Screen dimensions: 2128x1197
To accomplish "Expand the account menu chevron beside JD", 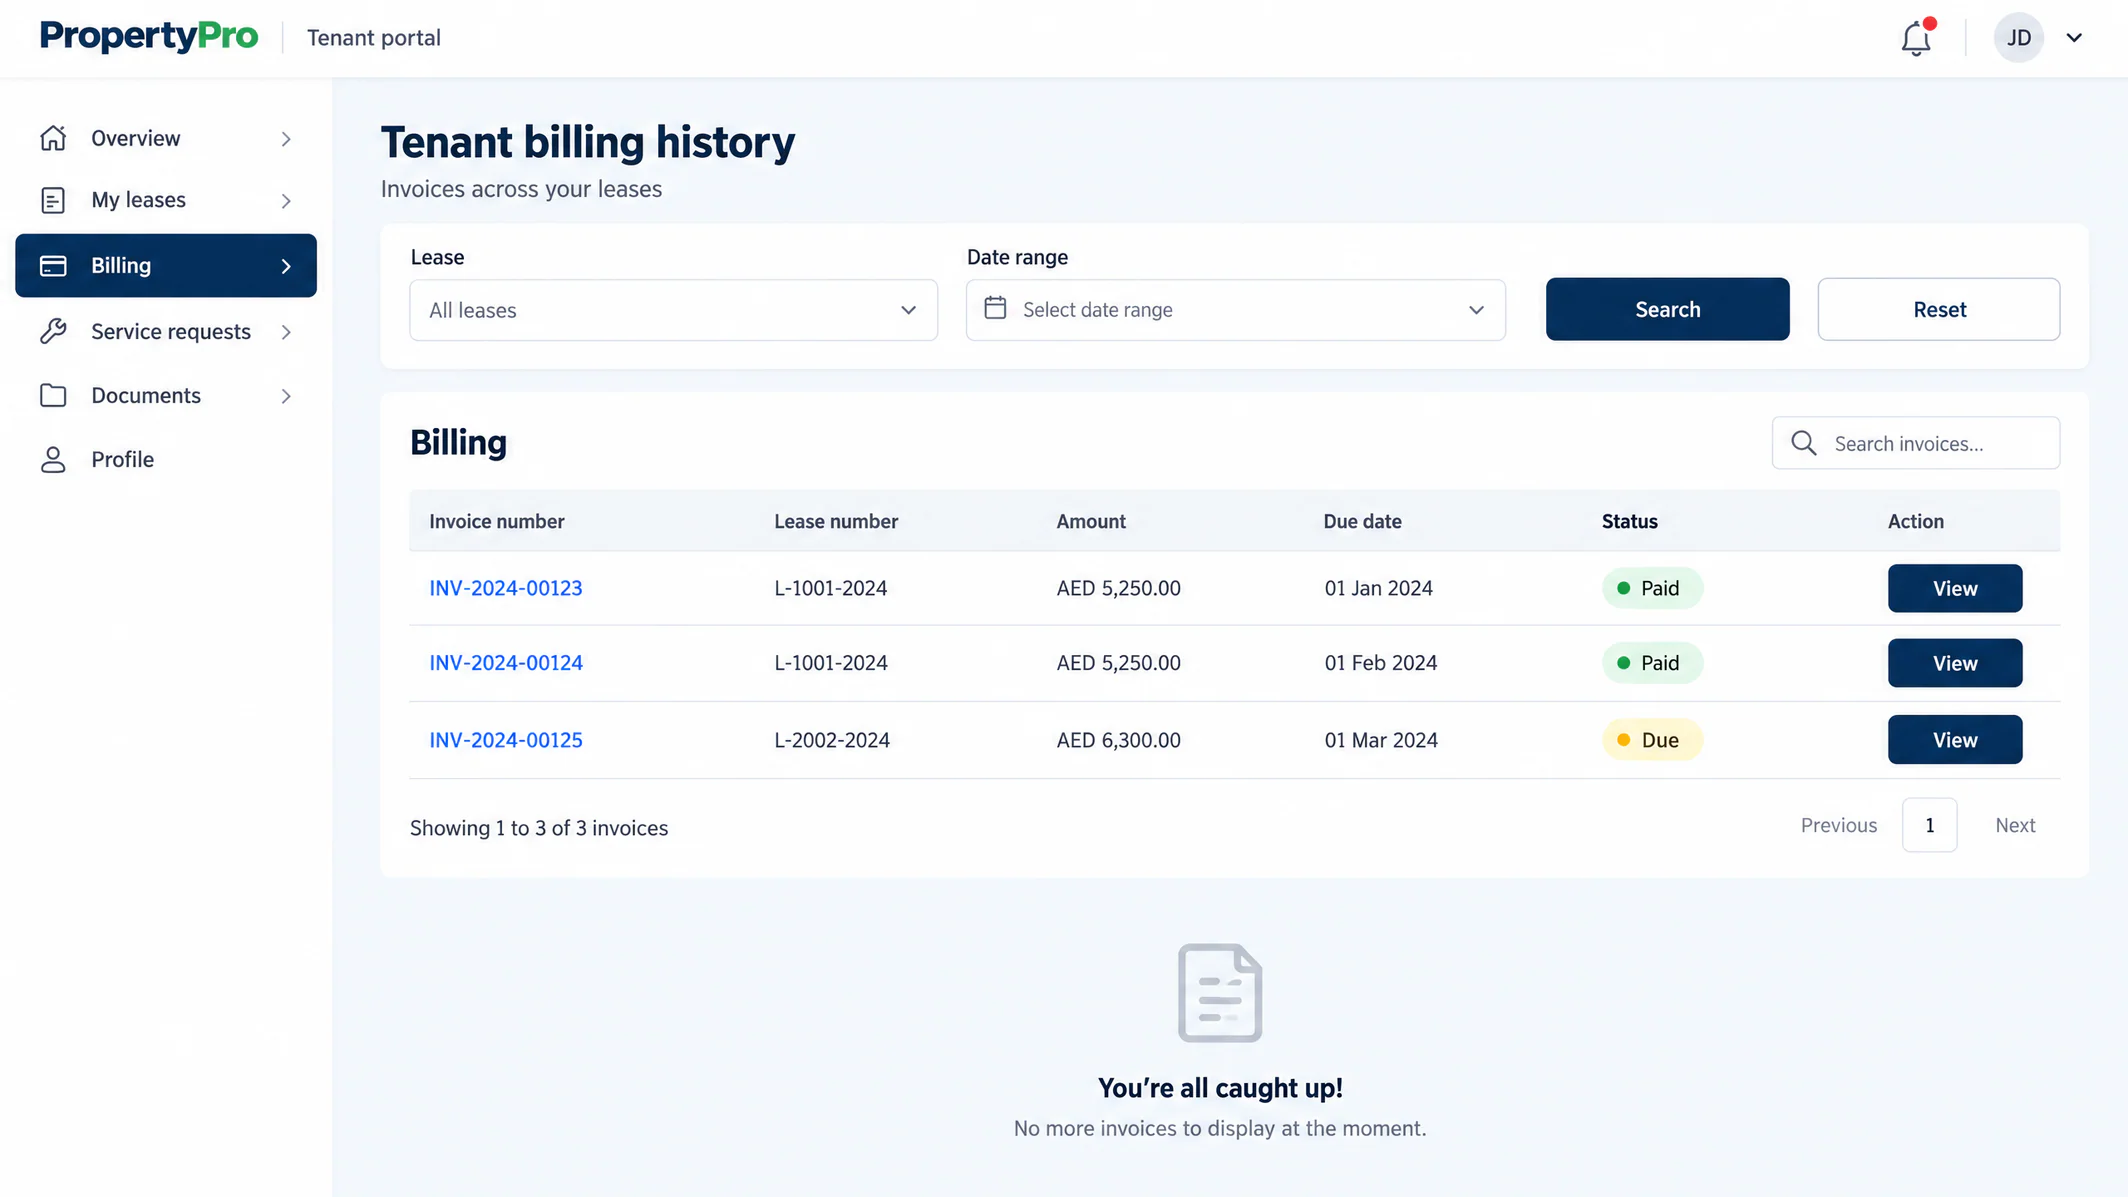I will point(2074,38).
